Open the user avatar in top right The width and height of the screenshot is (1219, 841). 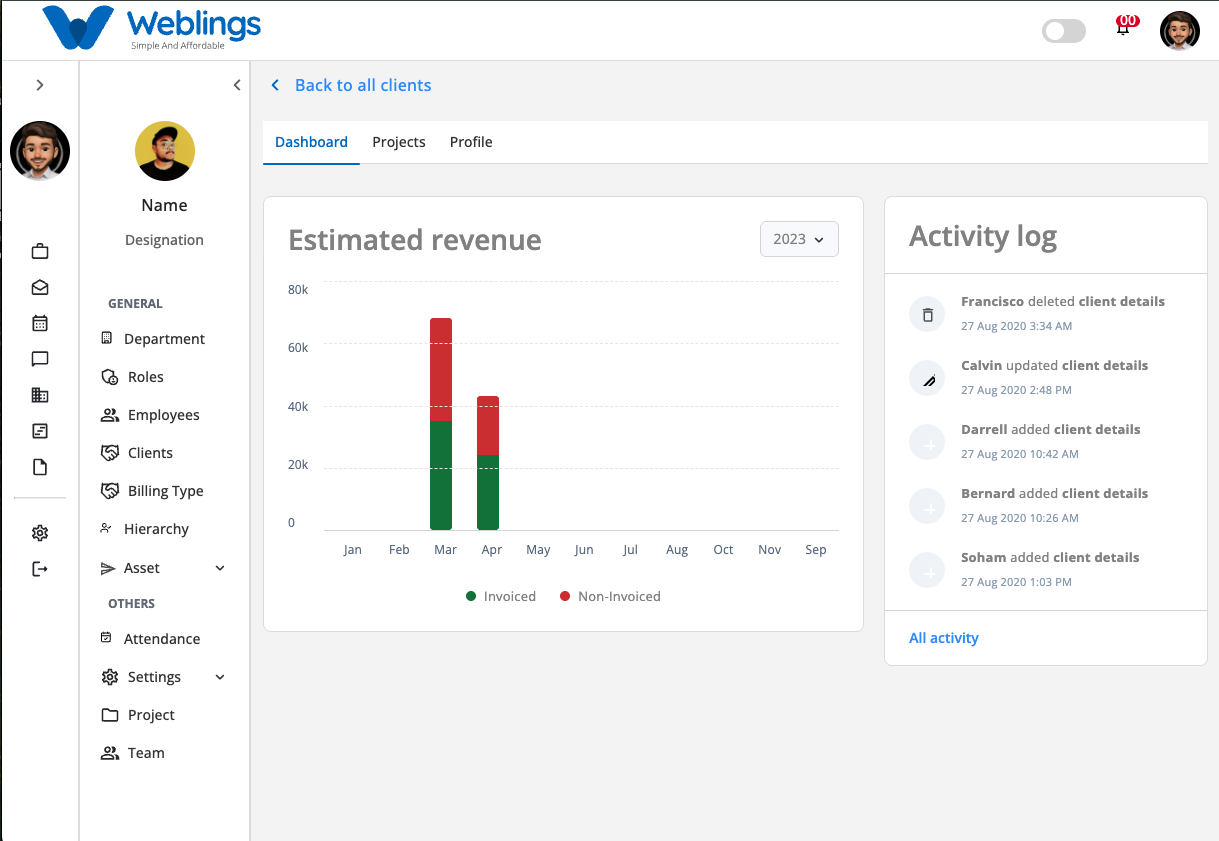pyautogui.click(x=1180, y=31)
